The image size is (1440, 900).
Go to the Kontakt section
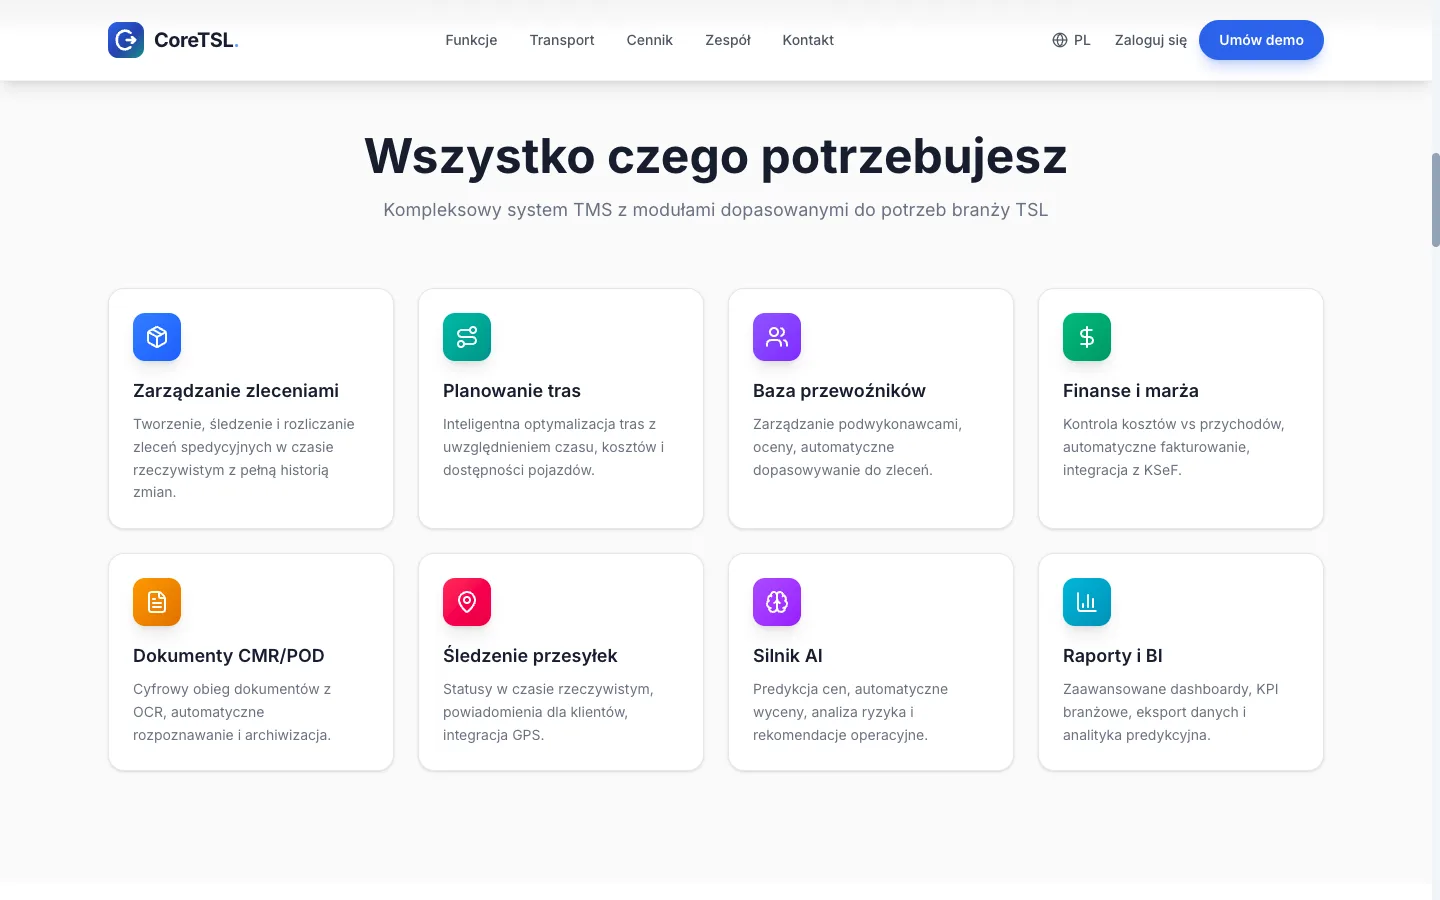point(808,40)
